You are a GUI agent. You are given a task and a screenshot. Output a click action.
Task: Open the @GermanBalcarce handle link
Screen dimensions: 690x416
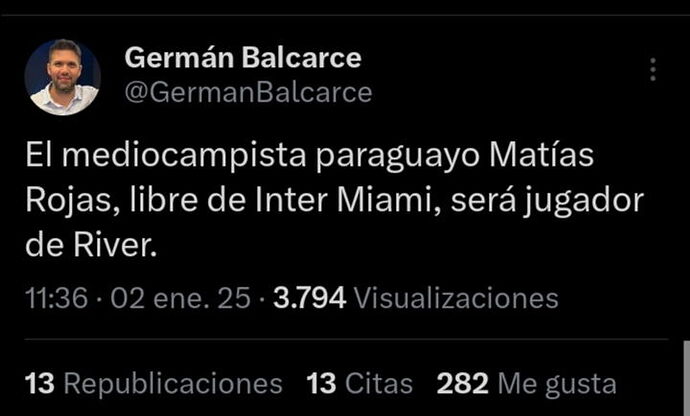249,92
